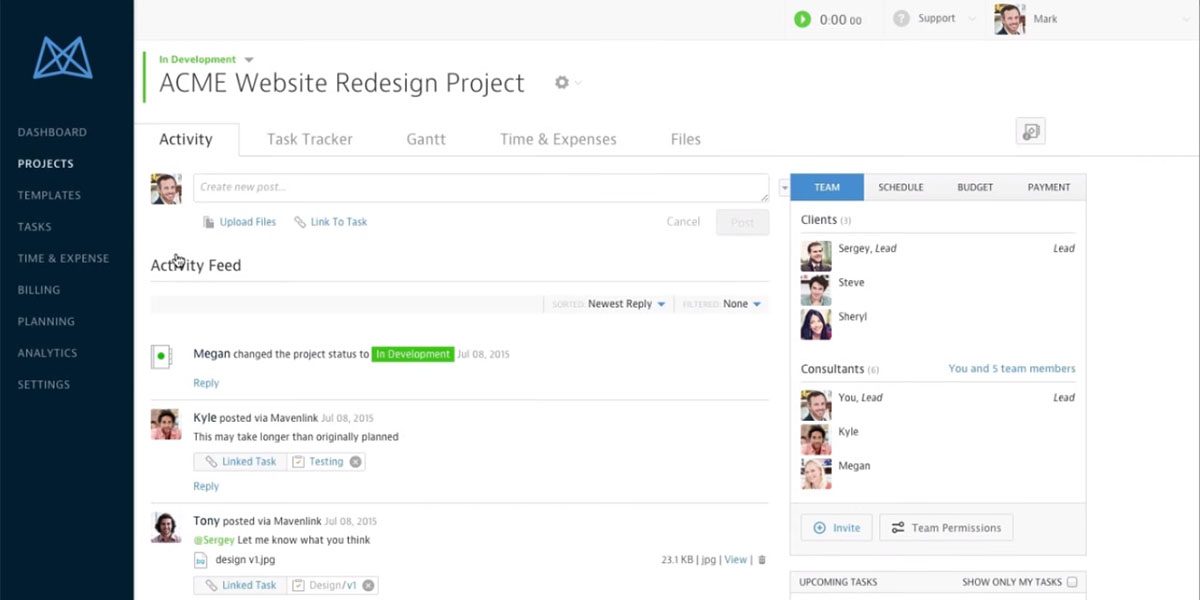This screenshot has width=1200, height=600.
Task: Open the Schedule tab in the team panel
Action: point(900,187)
